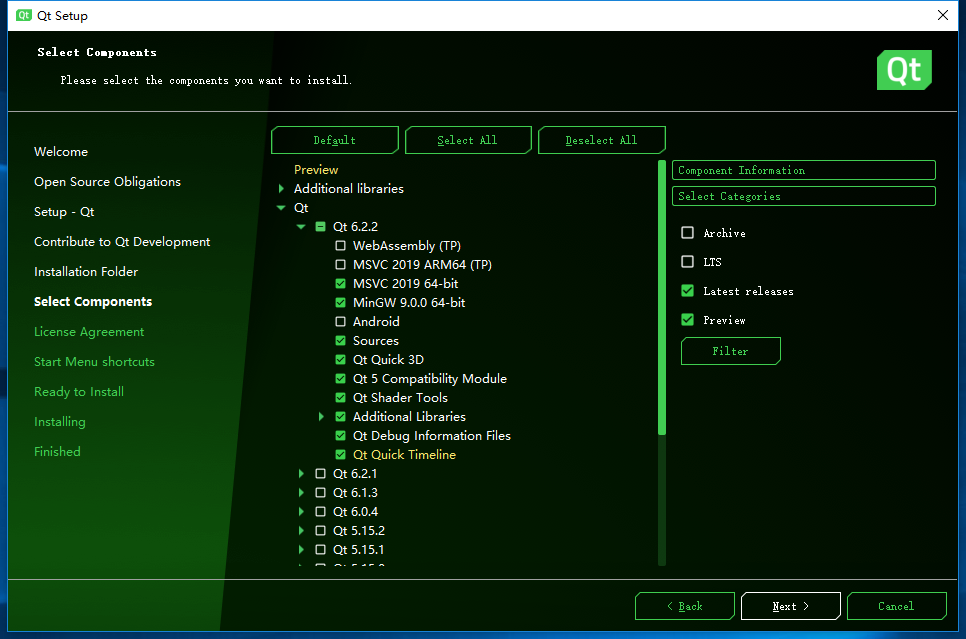Select the Installation Folder step
Image resolution: width=966 pixels, height=639 pixels.
[x=86, y=272]
